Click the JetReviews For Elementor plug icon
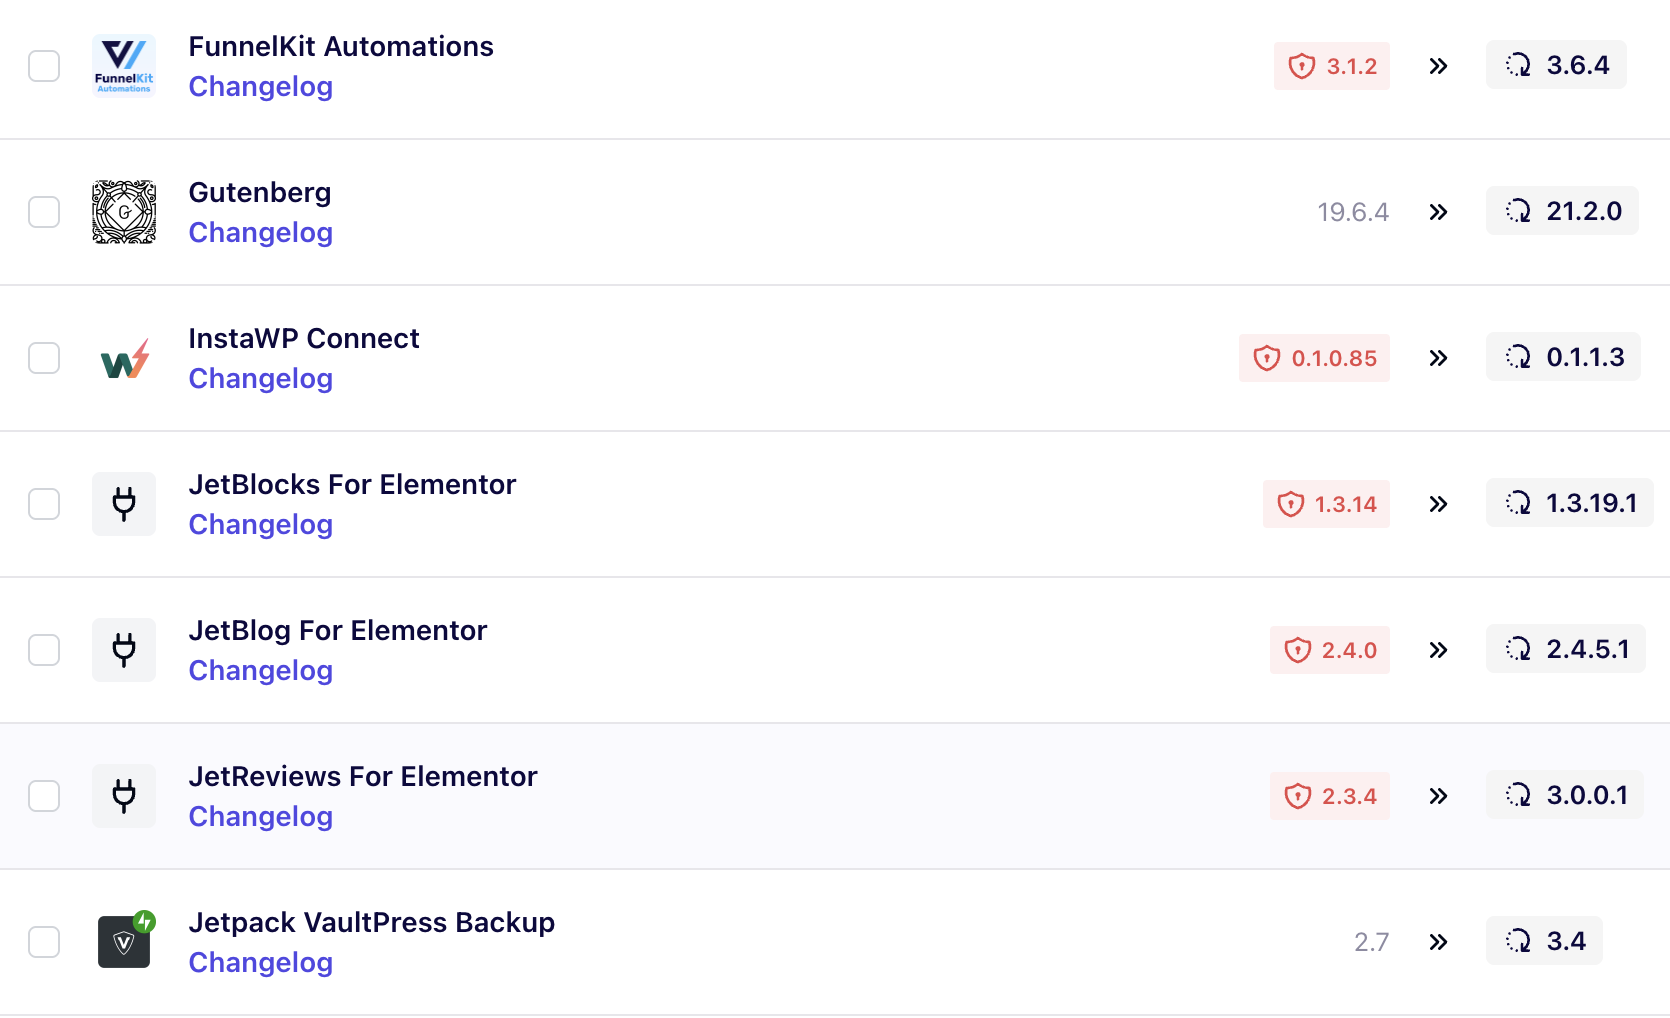 pyautogui.click(x=124, y=796)
